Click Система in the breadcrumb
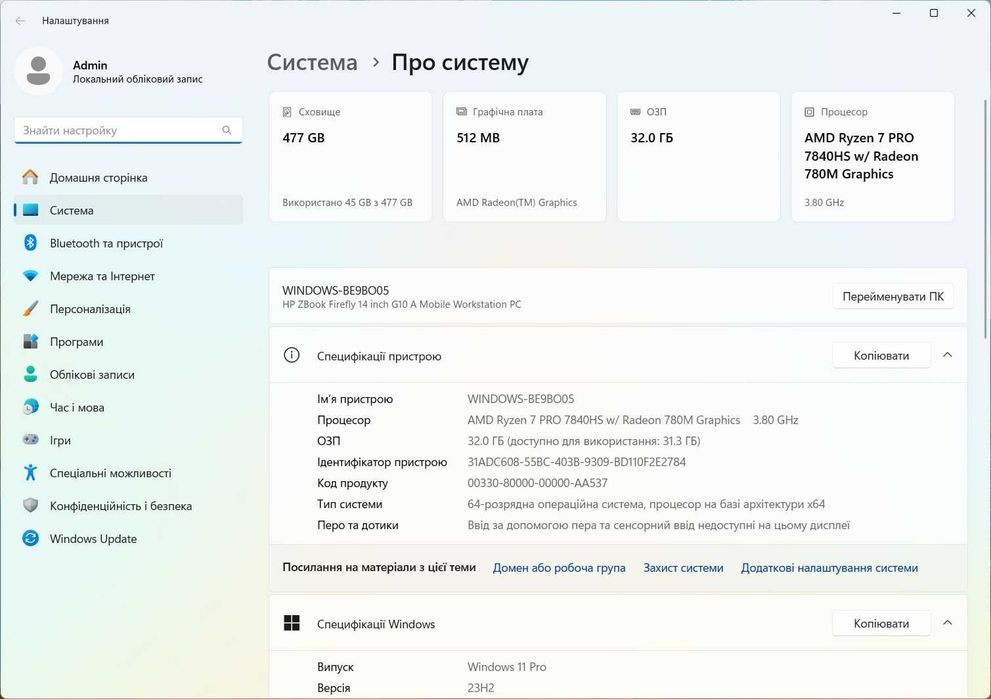The image size is (991, 699). pos(312,62)
